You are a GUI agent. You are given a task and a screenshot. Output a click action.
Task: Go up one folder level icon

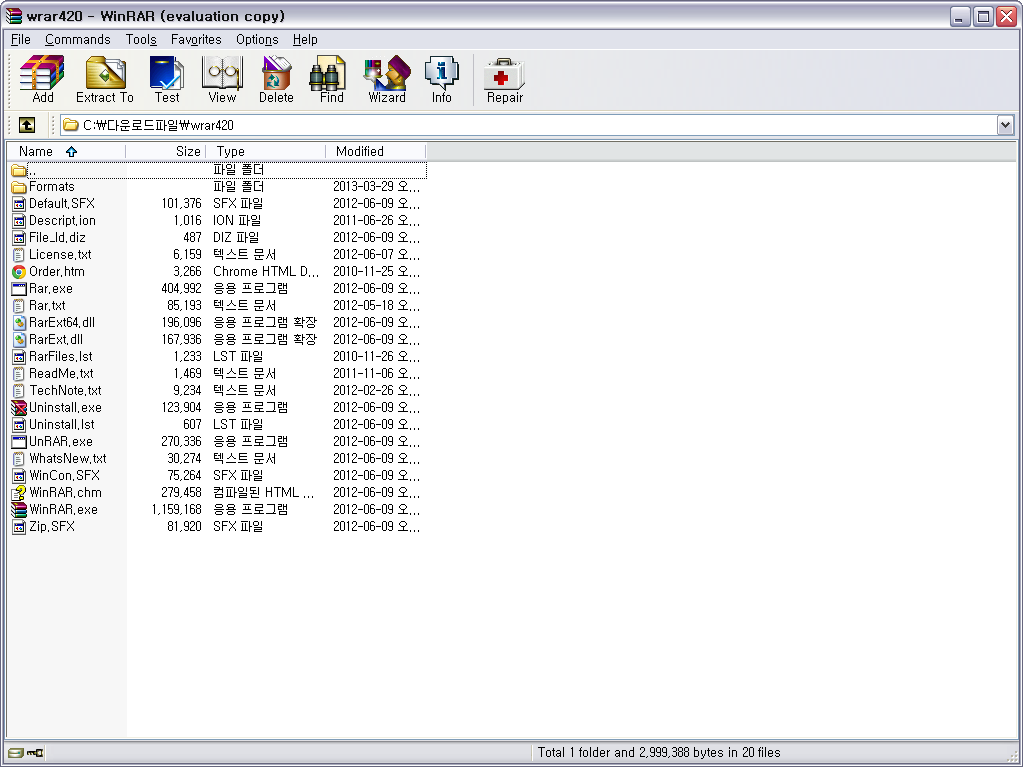[27, 125]
